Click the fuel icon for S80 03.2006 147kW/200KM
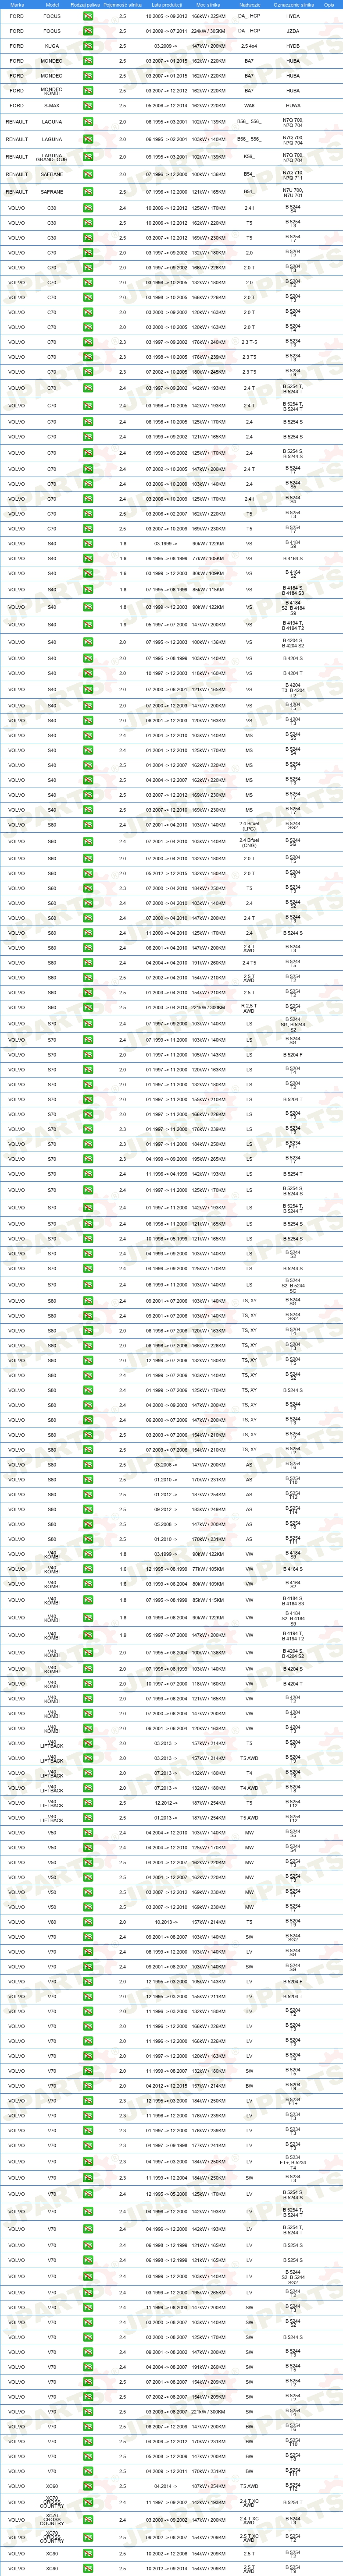Viewport: 343px width, 2576px height. (x=88, y=1465)
